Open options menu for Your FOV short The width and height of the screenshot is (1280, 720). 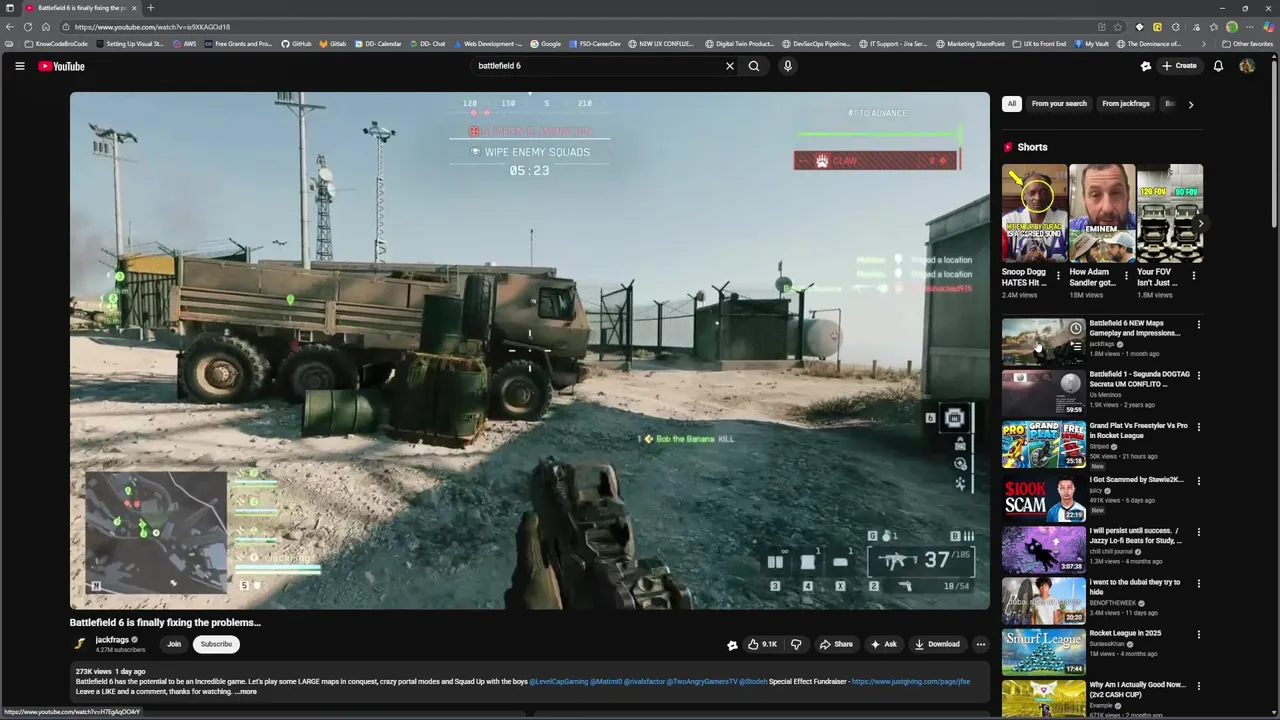point(1193,276)
